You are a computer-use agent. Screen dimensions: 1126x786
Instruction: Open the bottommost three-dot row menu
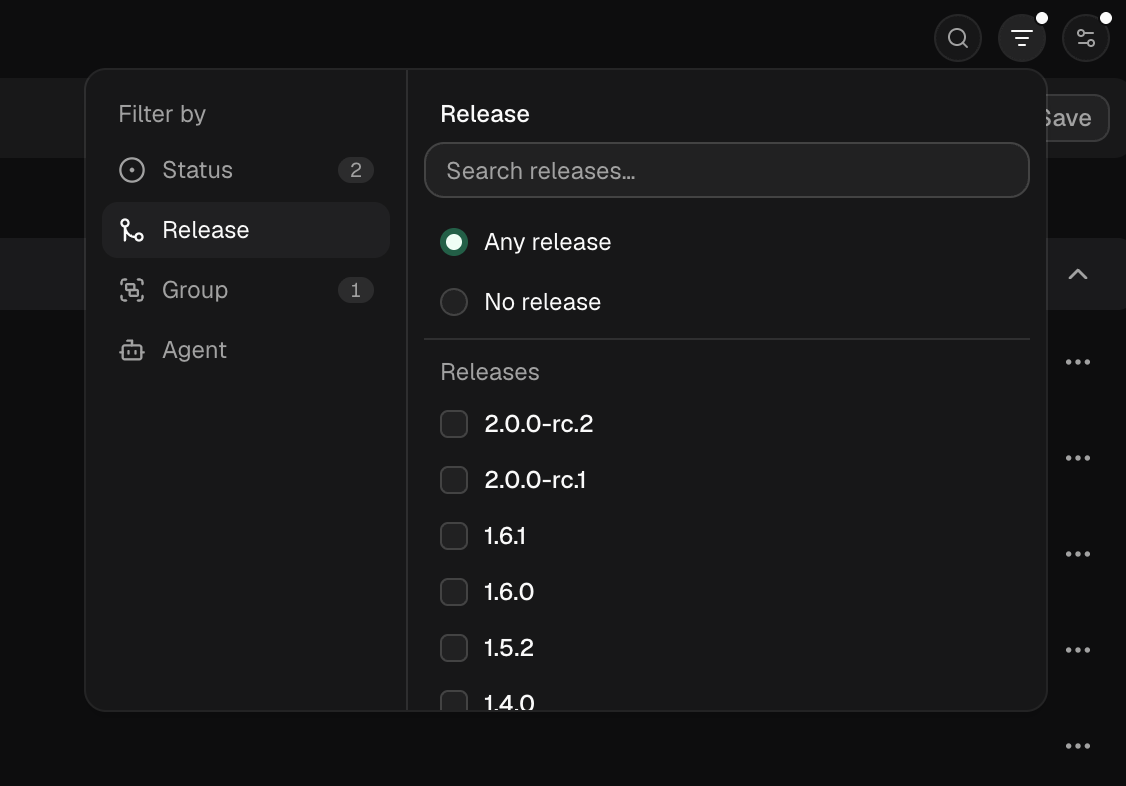[x=1078, y=746]
